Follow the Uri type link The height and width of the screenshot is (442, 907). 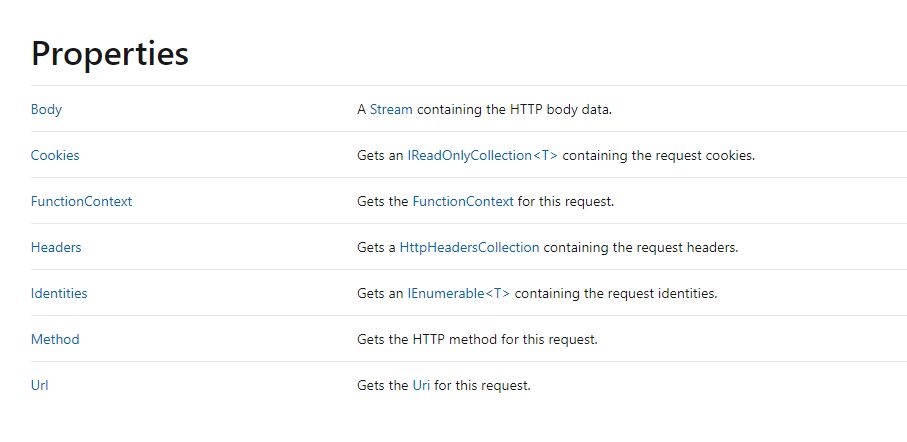pyautogui.click(x=421, y=385)
